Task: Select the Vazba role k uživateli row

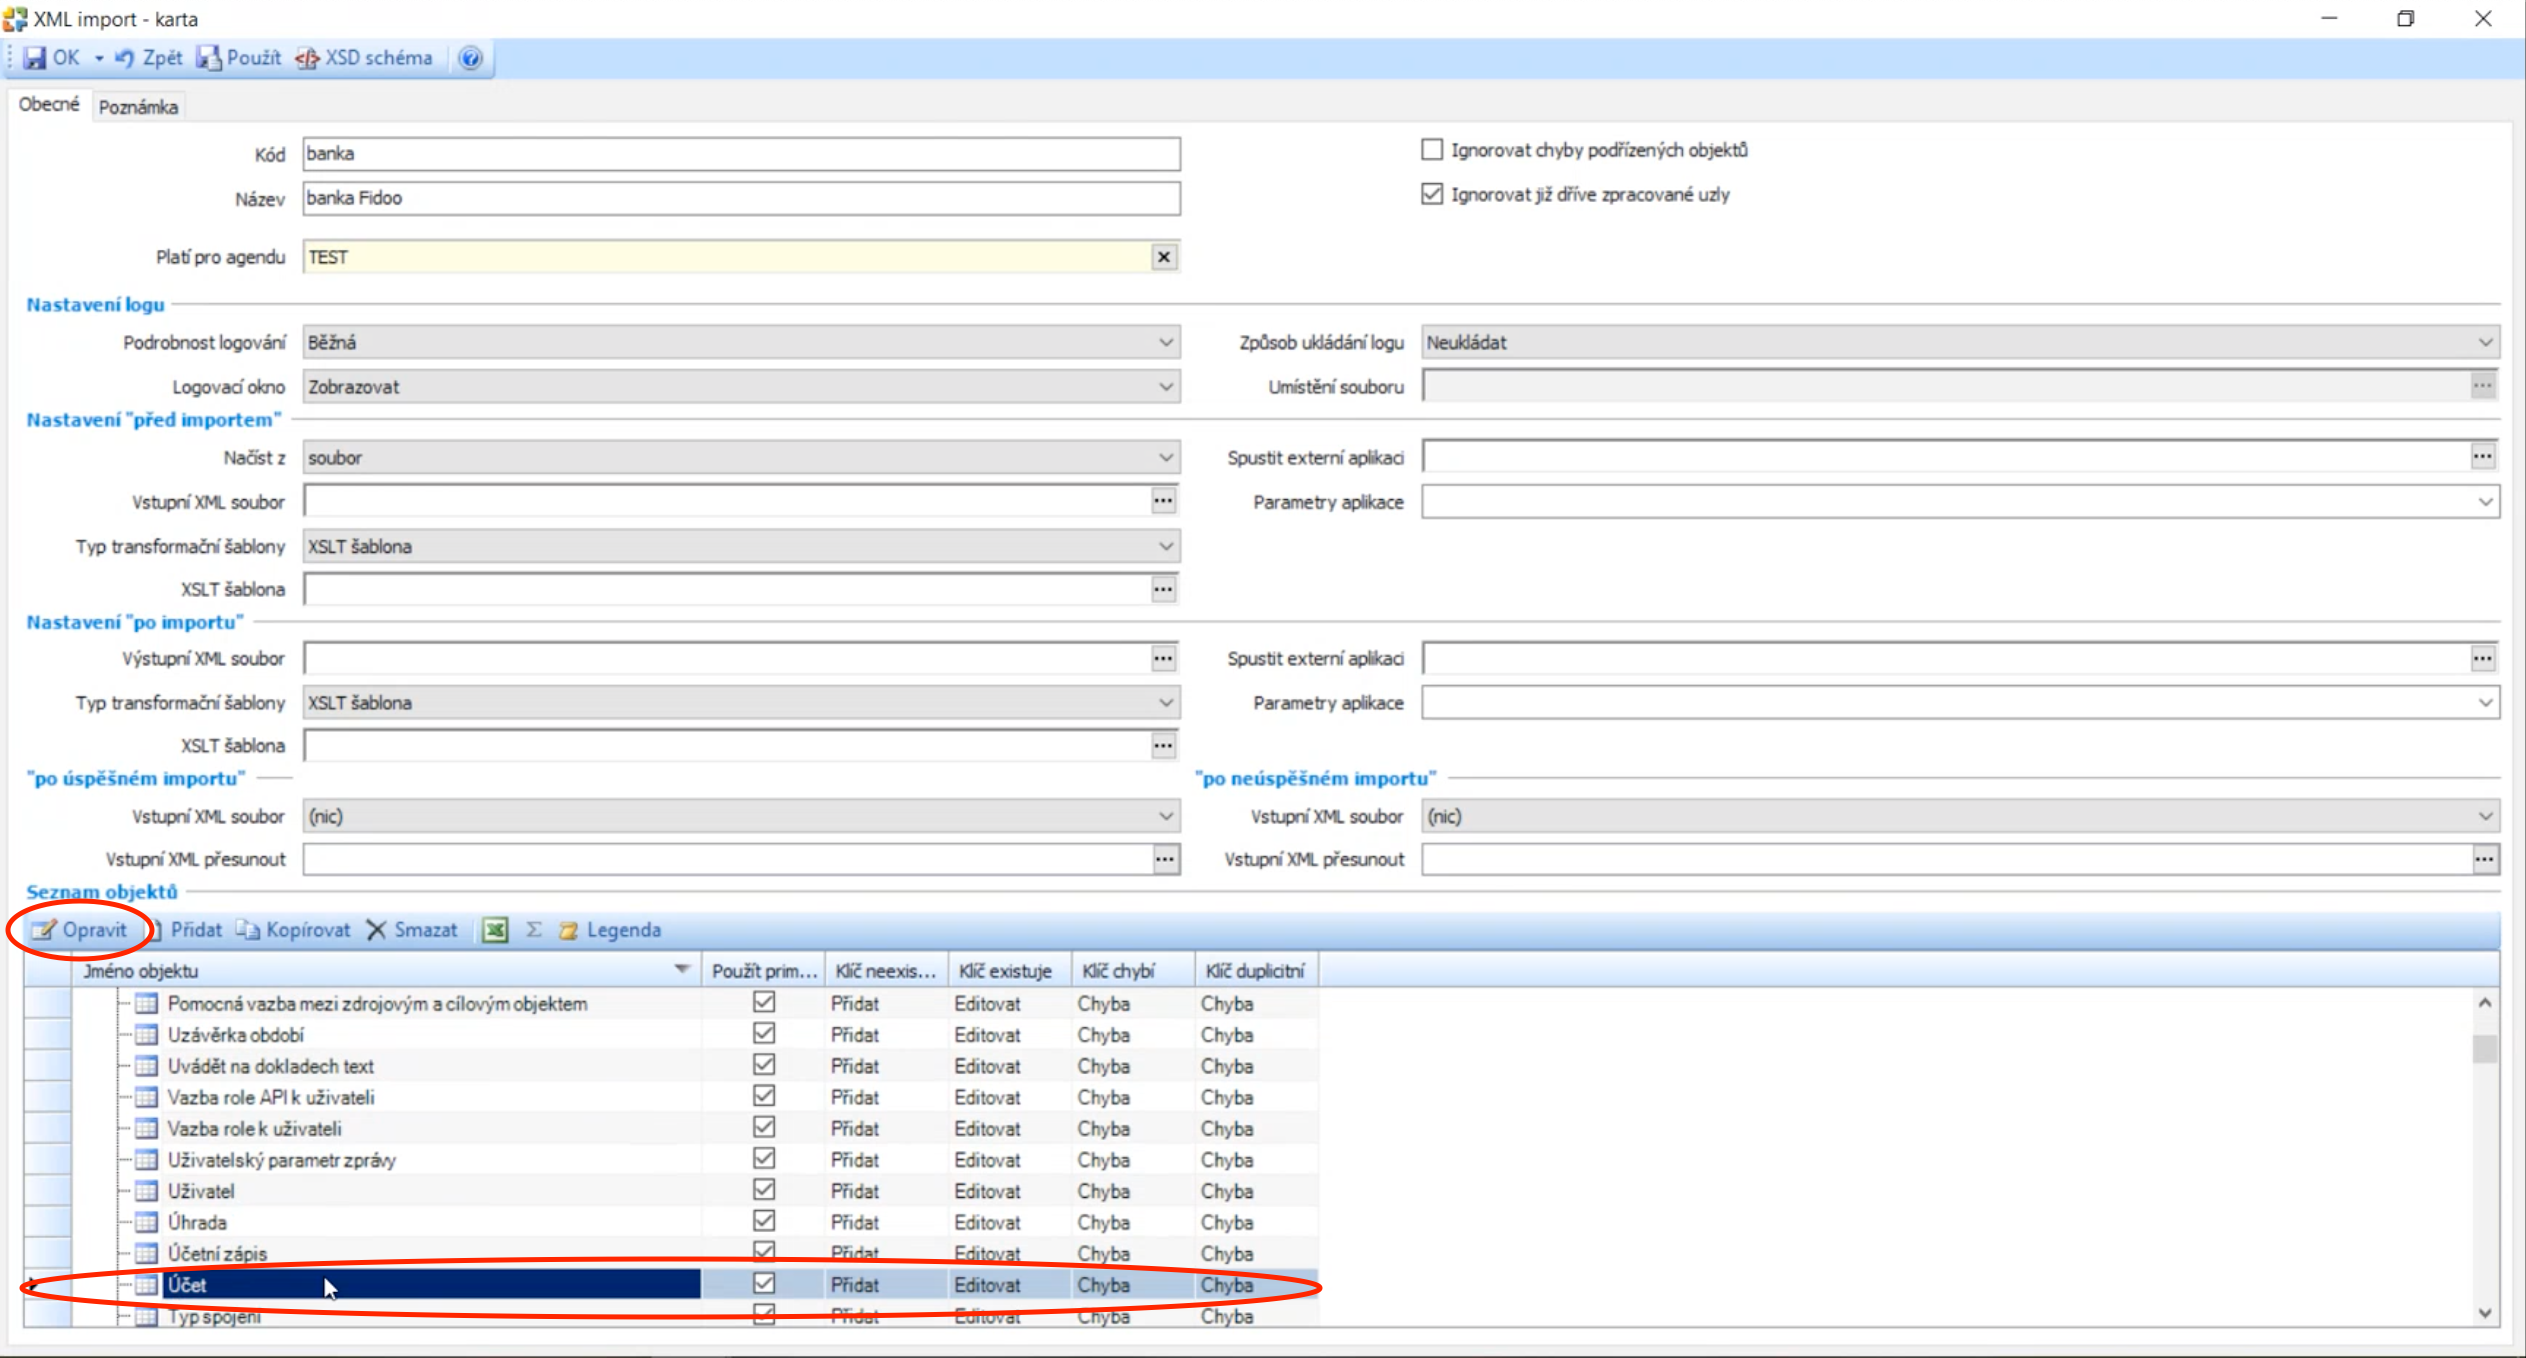Action: click(x=670, y=1128)
